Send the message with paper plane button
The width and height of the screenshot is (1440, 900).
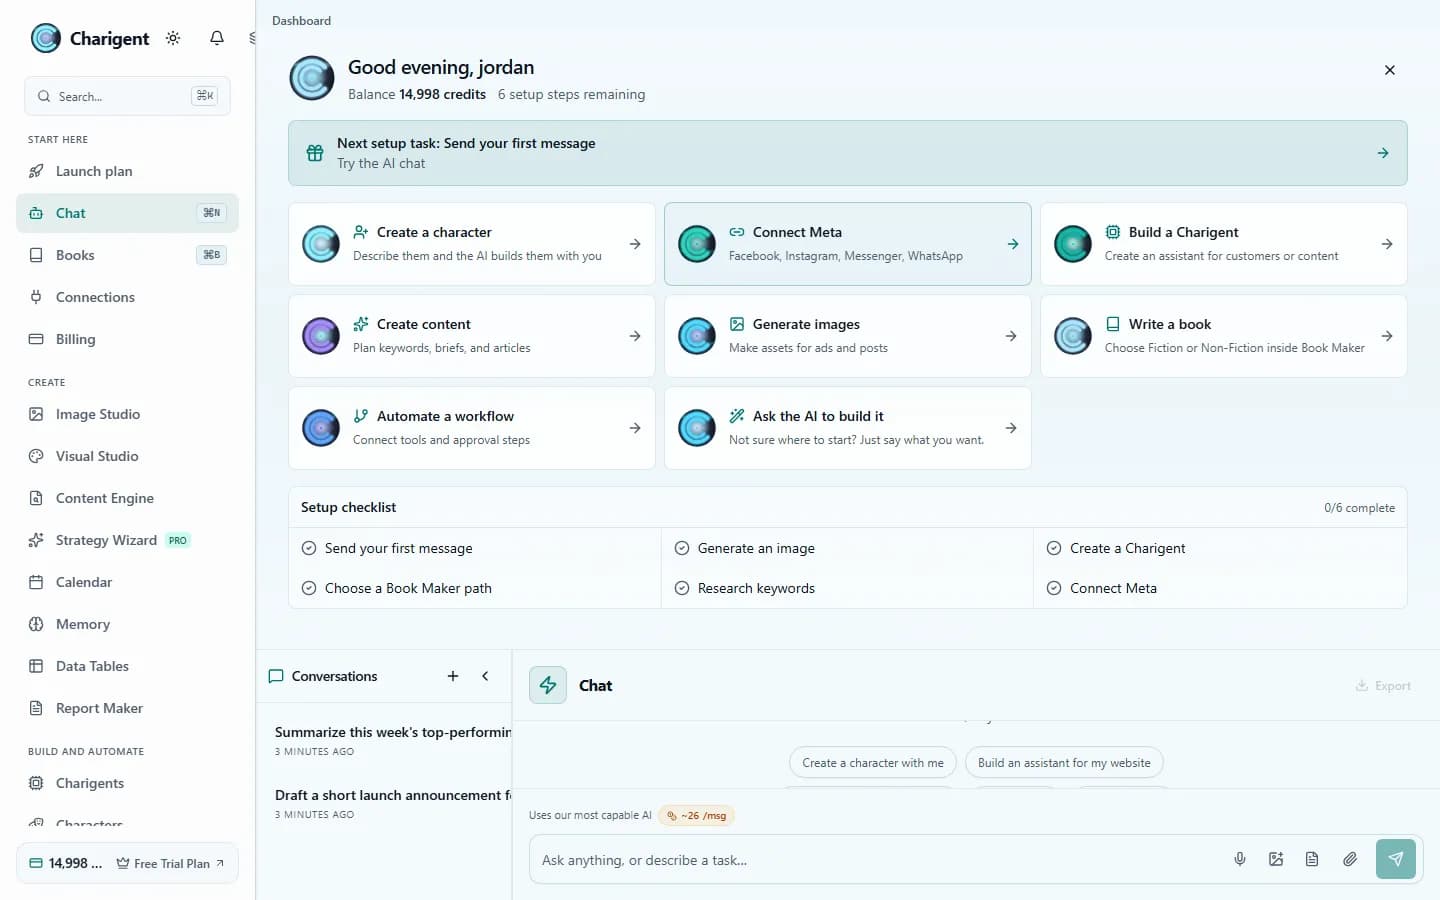pyautogui.click(x=1396, y=859)
